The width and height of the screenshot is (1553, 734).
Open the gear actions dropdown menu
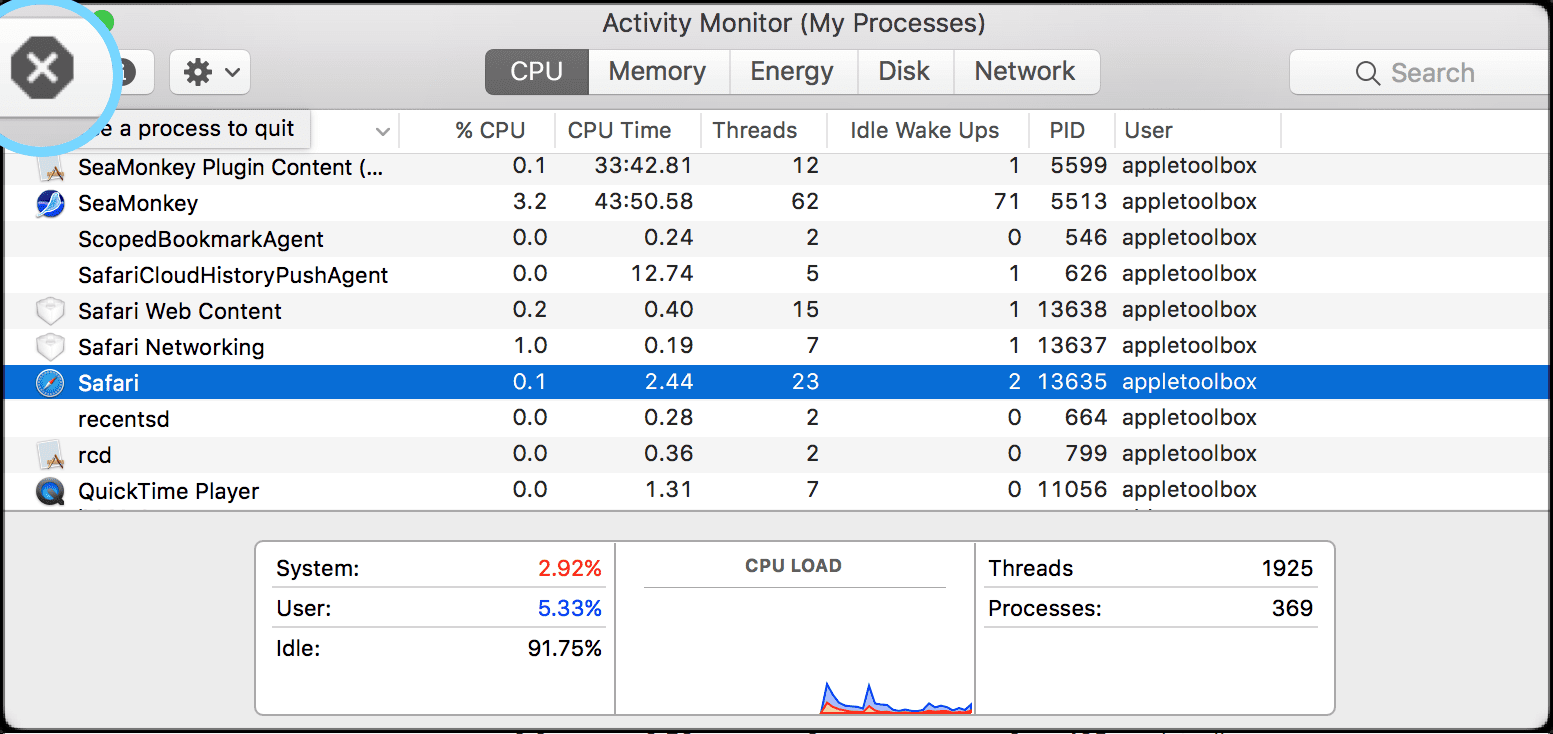(210, 72)
